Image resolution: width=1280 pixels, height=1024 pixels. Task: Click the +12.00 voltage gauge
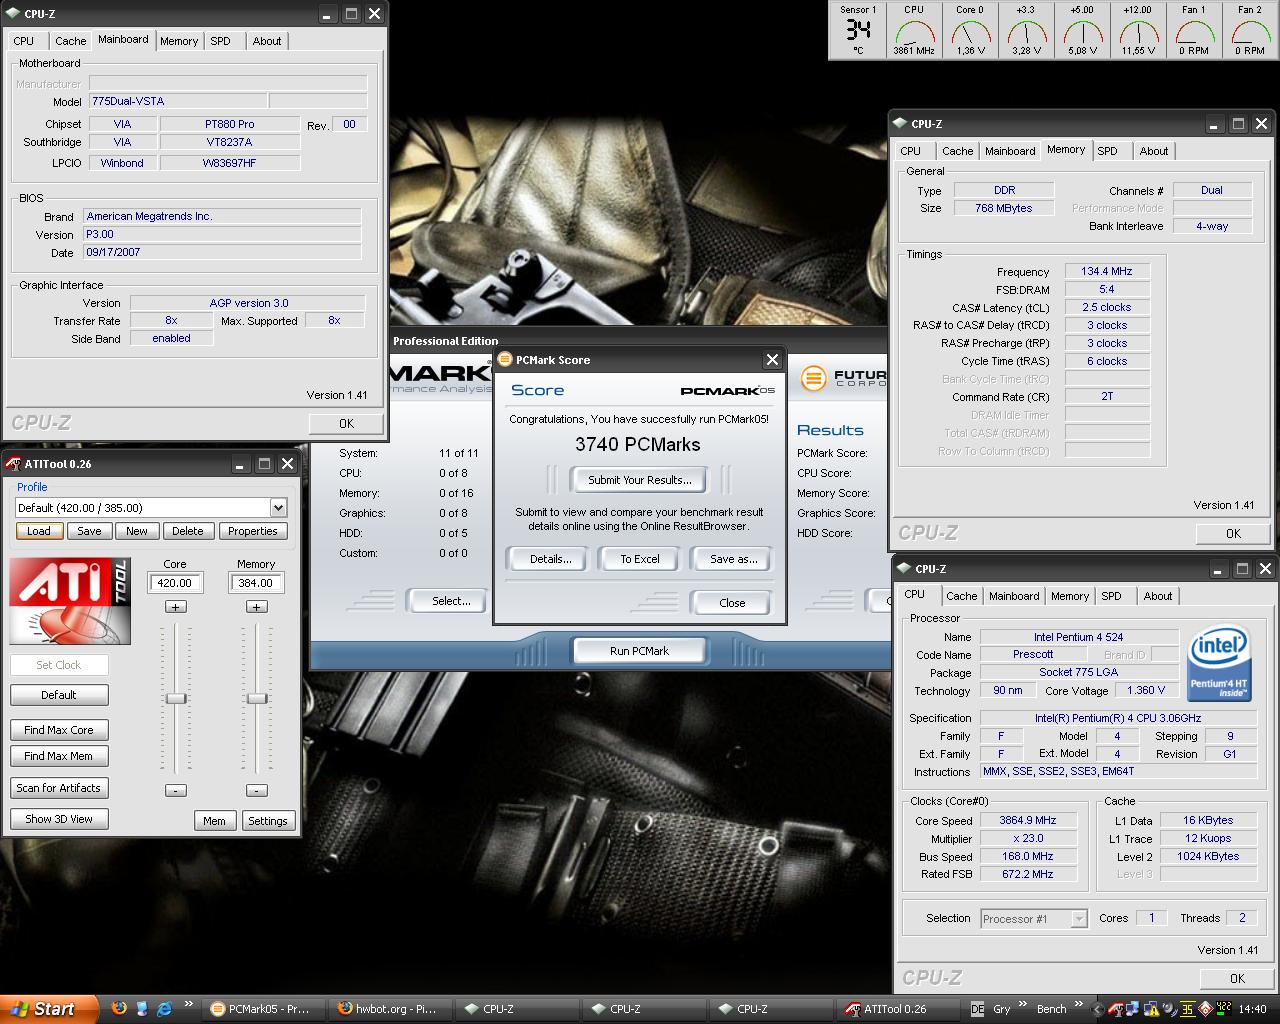(x=1138, y=30)
